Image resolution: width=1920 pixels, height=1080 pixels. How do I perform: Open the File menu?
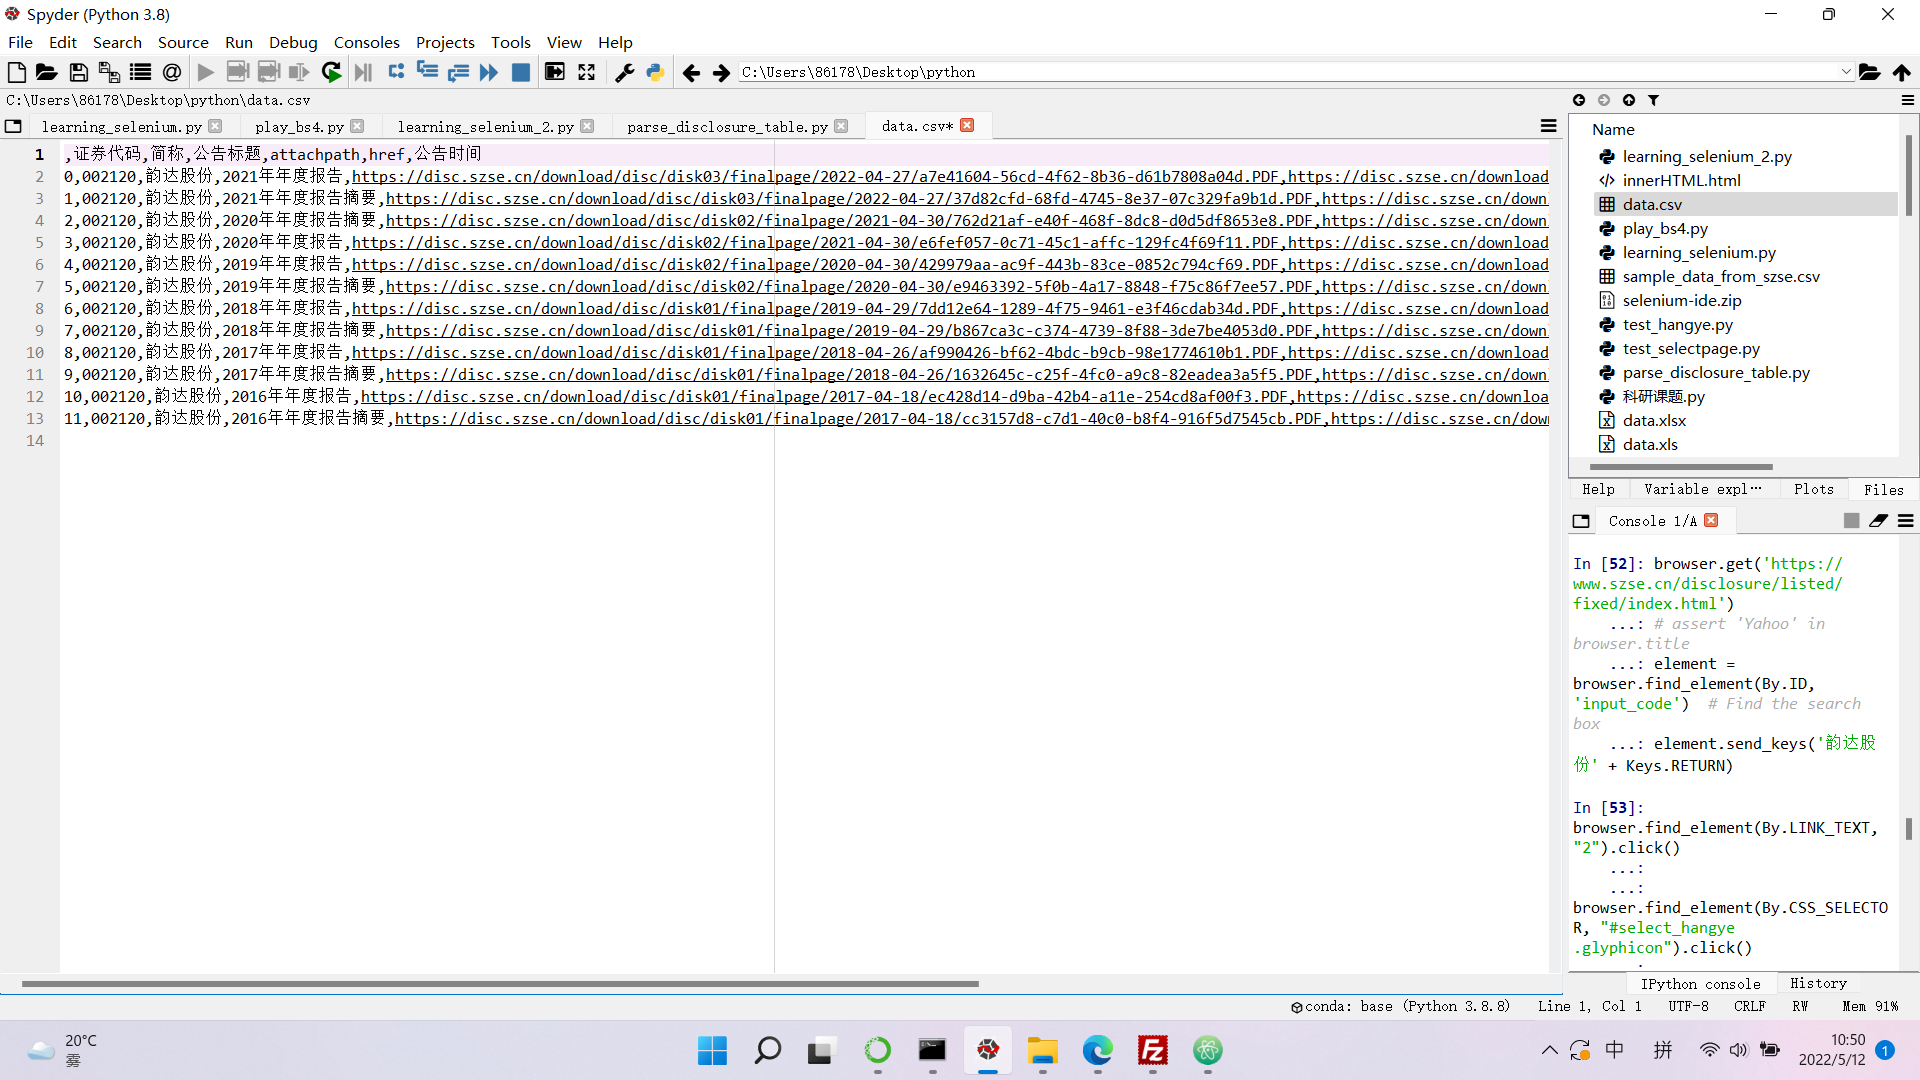(20, 42)
